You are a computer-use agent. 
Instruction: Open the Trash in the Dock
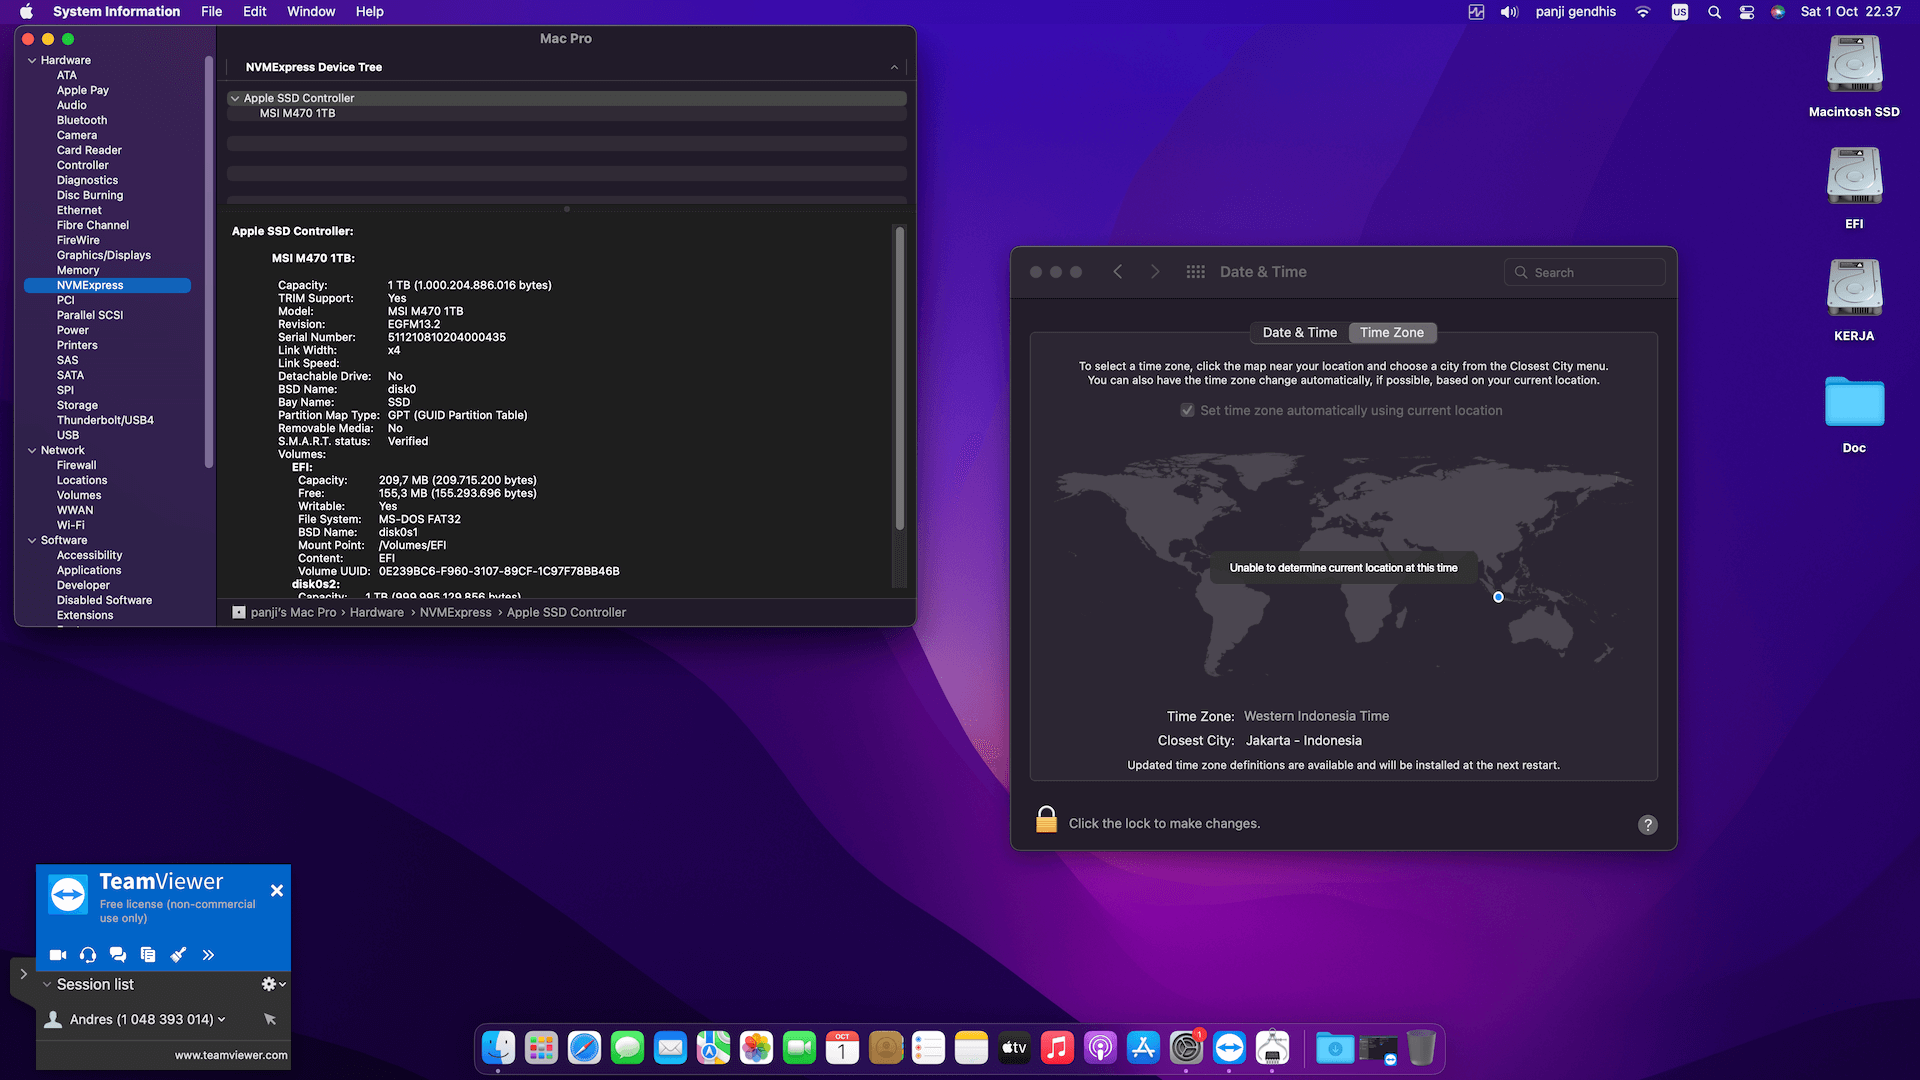pyautogui.click(x=1421, y=1048)
